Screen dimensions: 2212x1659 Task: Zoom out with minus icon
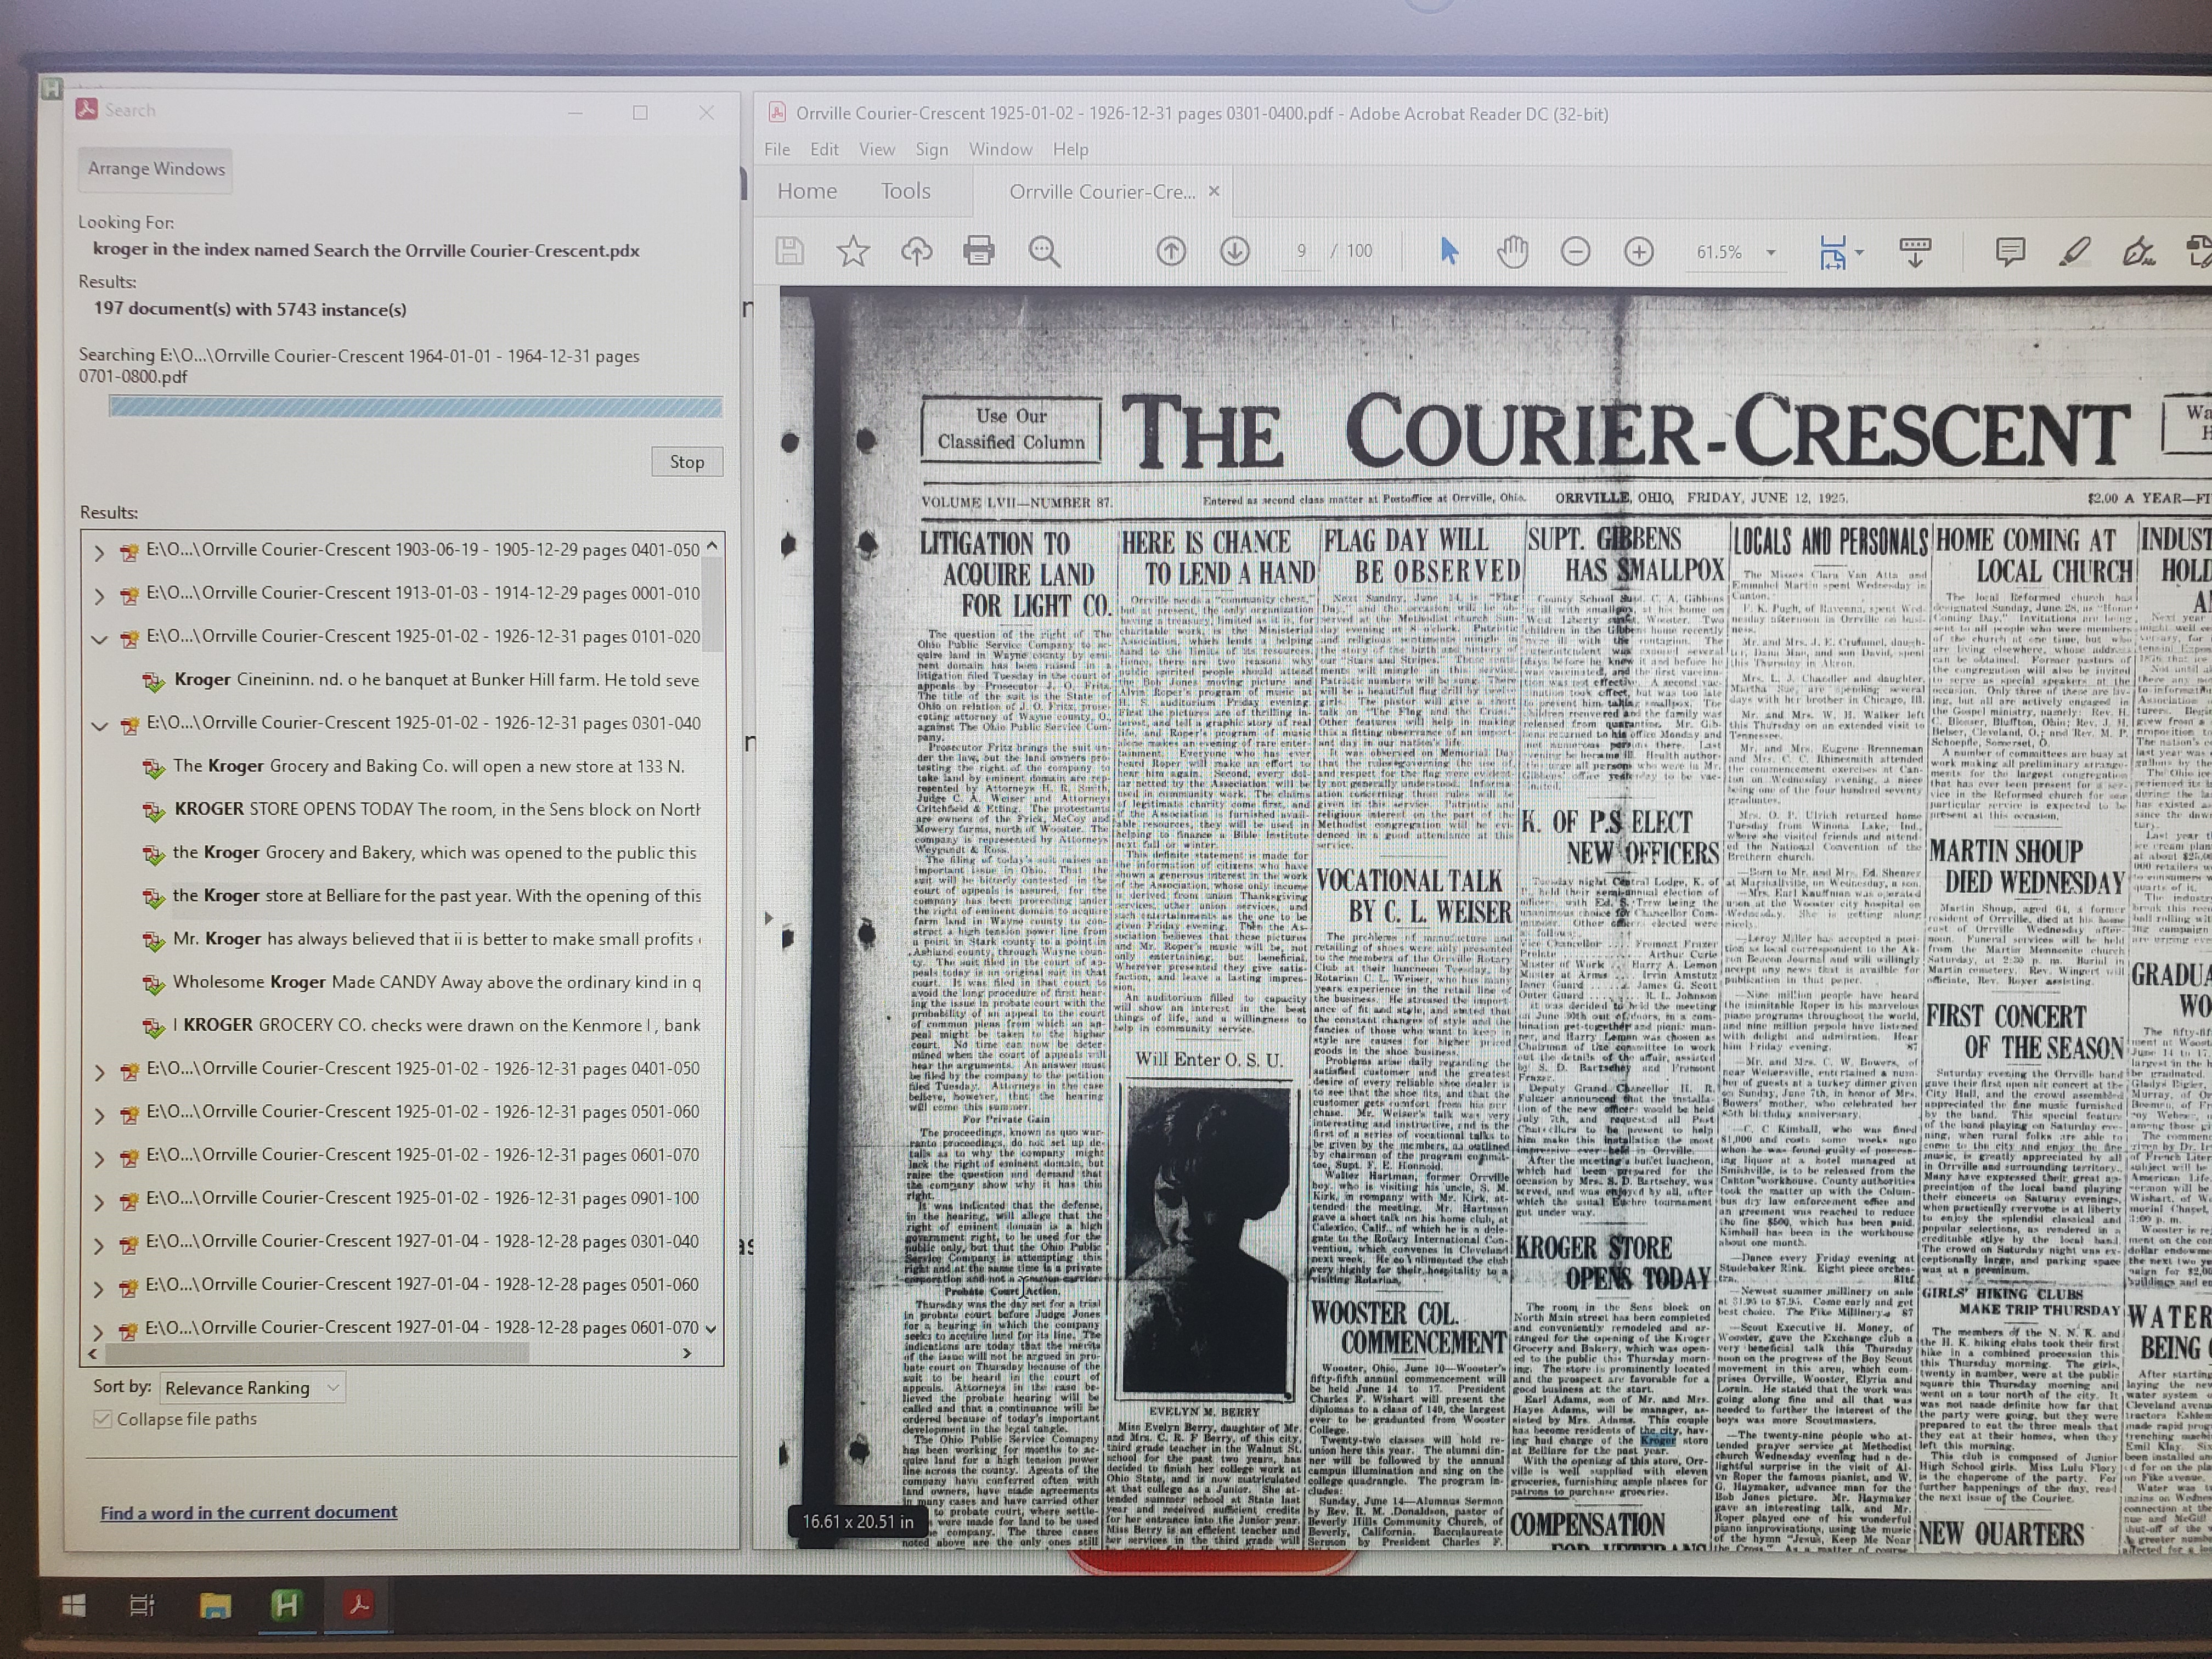pos(1575,251)
